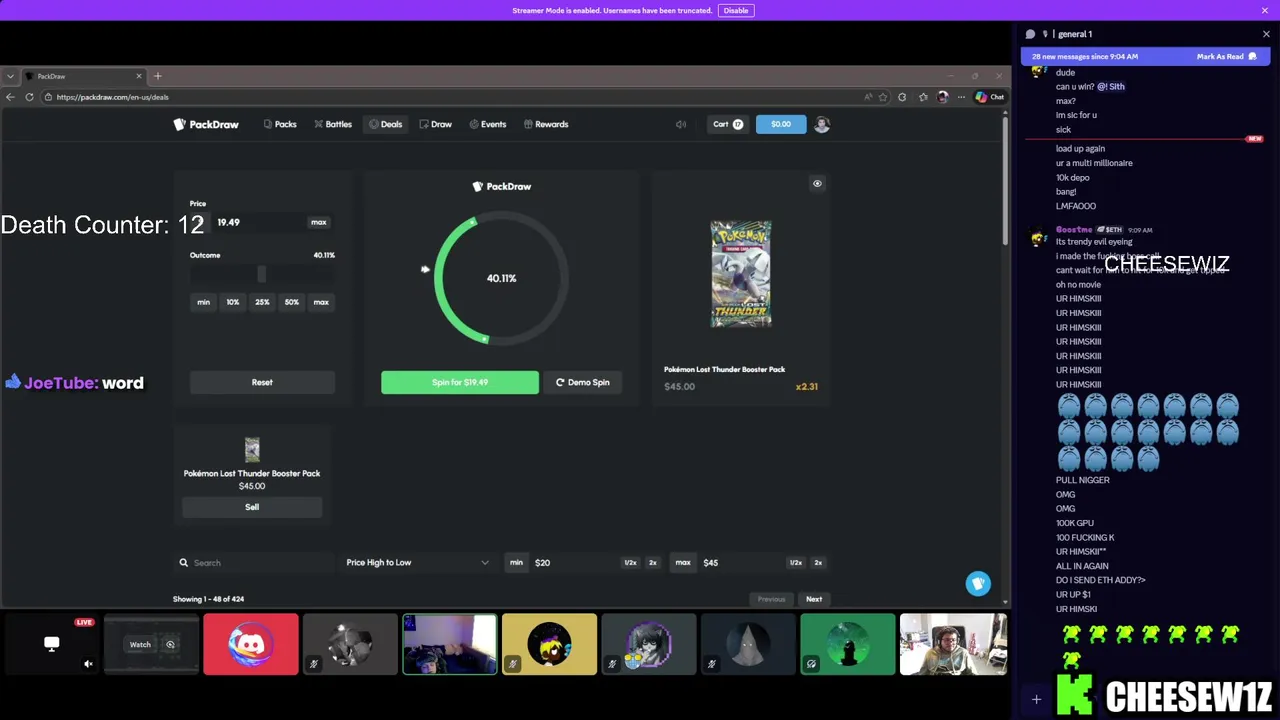Click the page vertical scrollbar
The image size is (1280, 720).
click(x=1005, y=180)
